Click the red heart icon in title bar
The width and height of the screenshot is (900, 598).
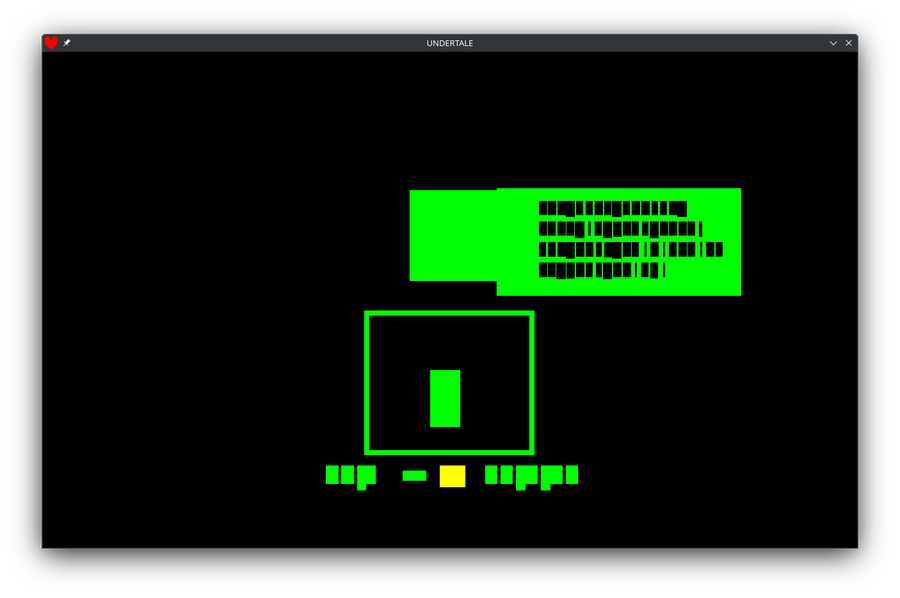pos(51,43)
